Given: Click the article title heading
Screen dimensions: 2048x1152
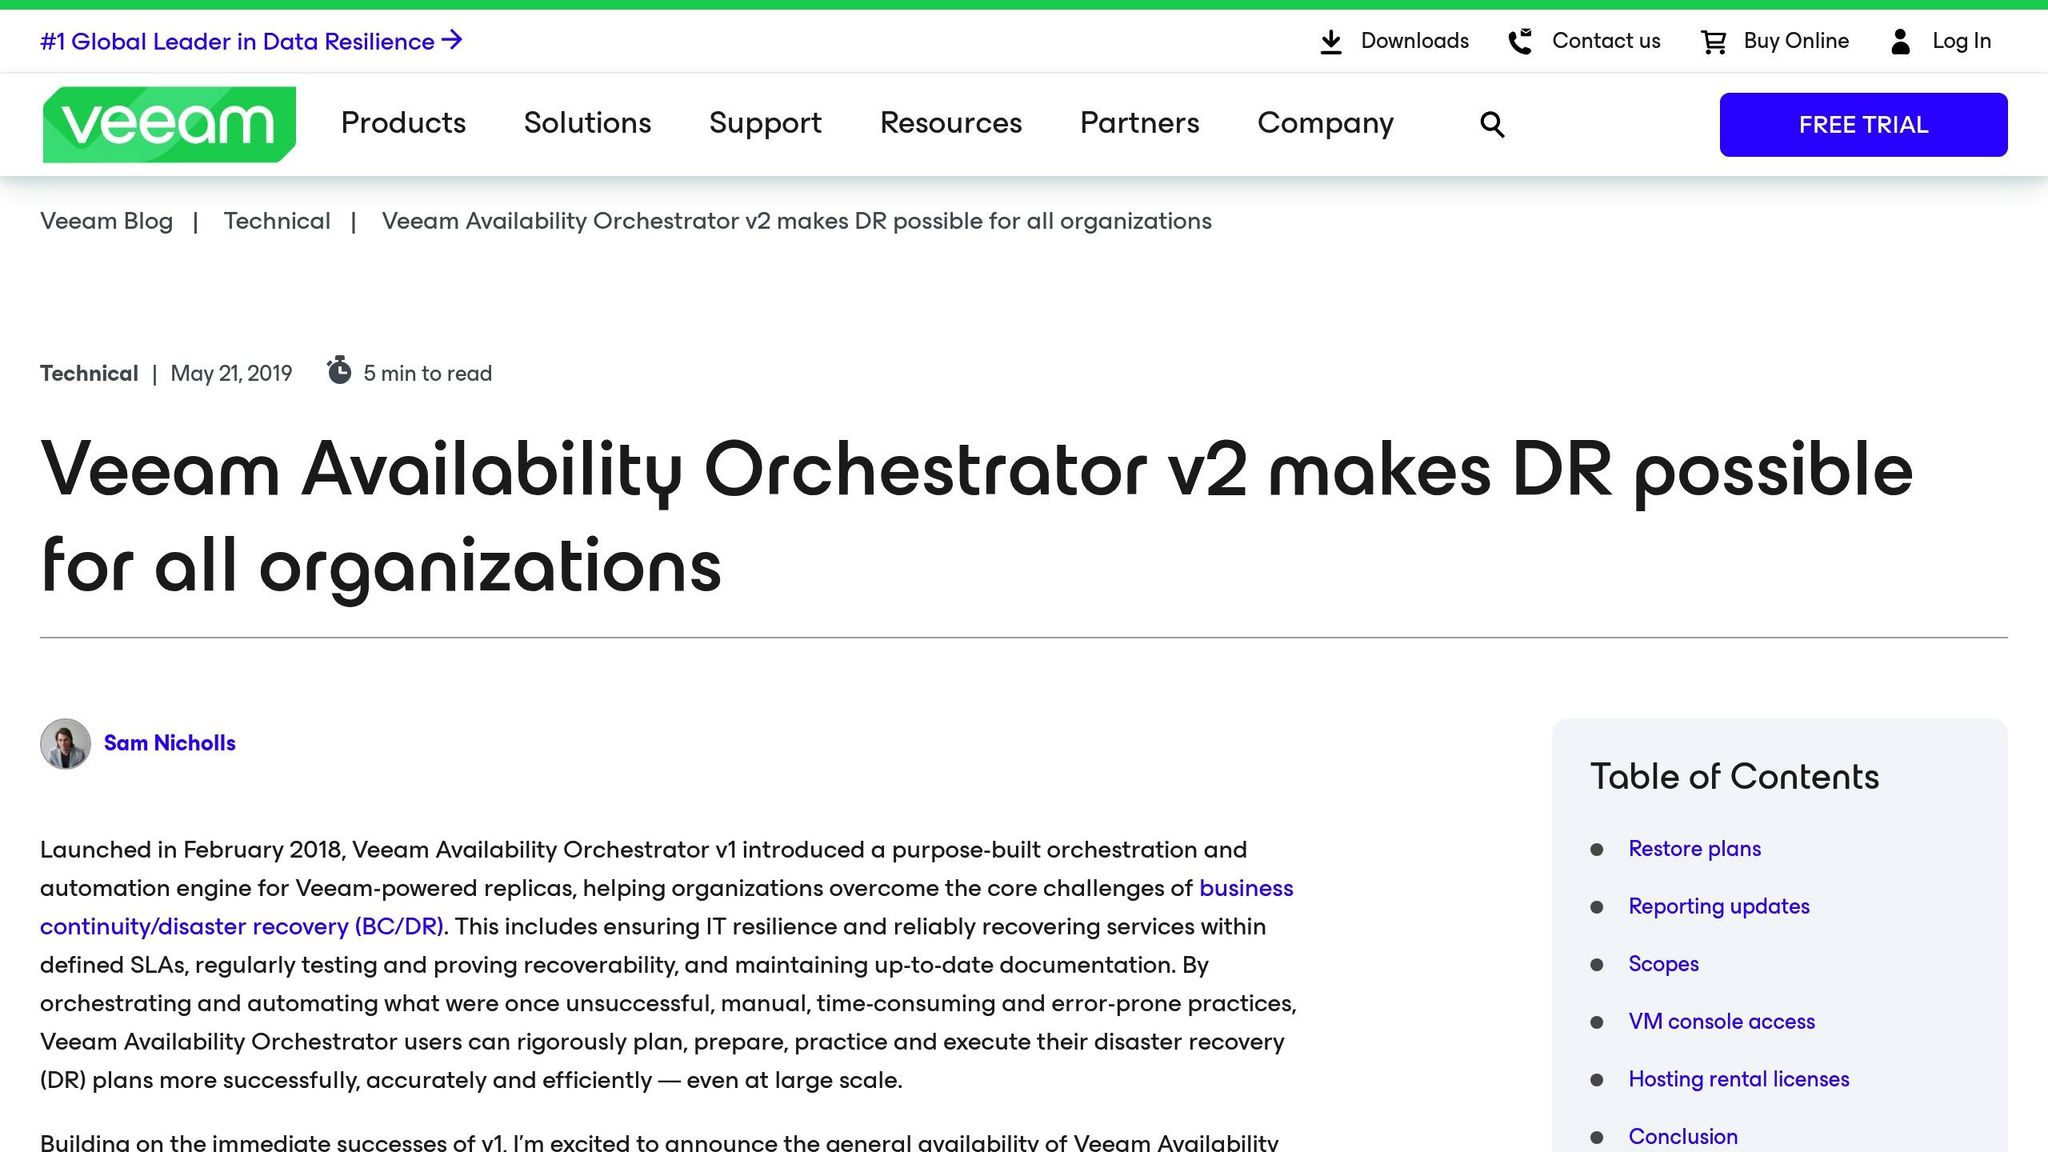Looking at the screenshot, I should point(977,518).
